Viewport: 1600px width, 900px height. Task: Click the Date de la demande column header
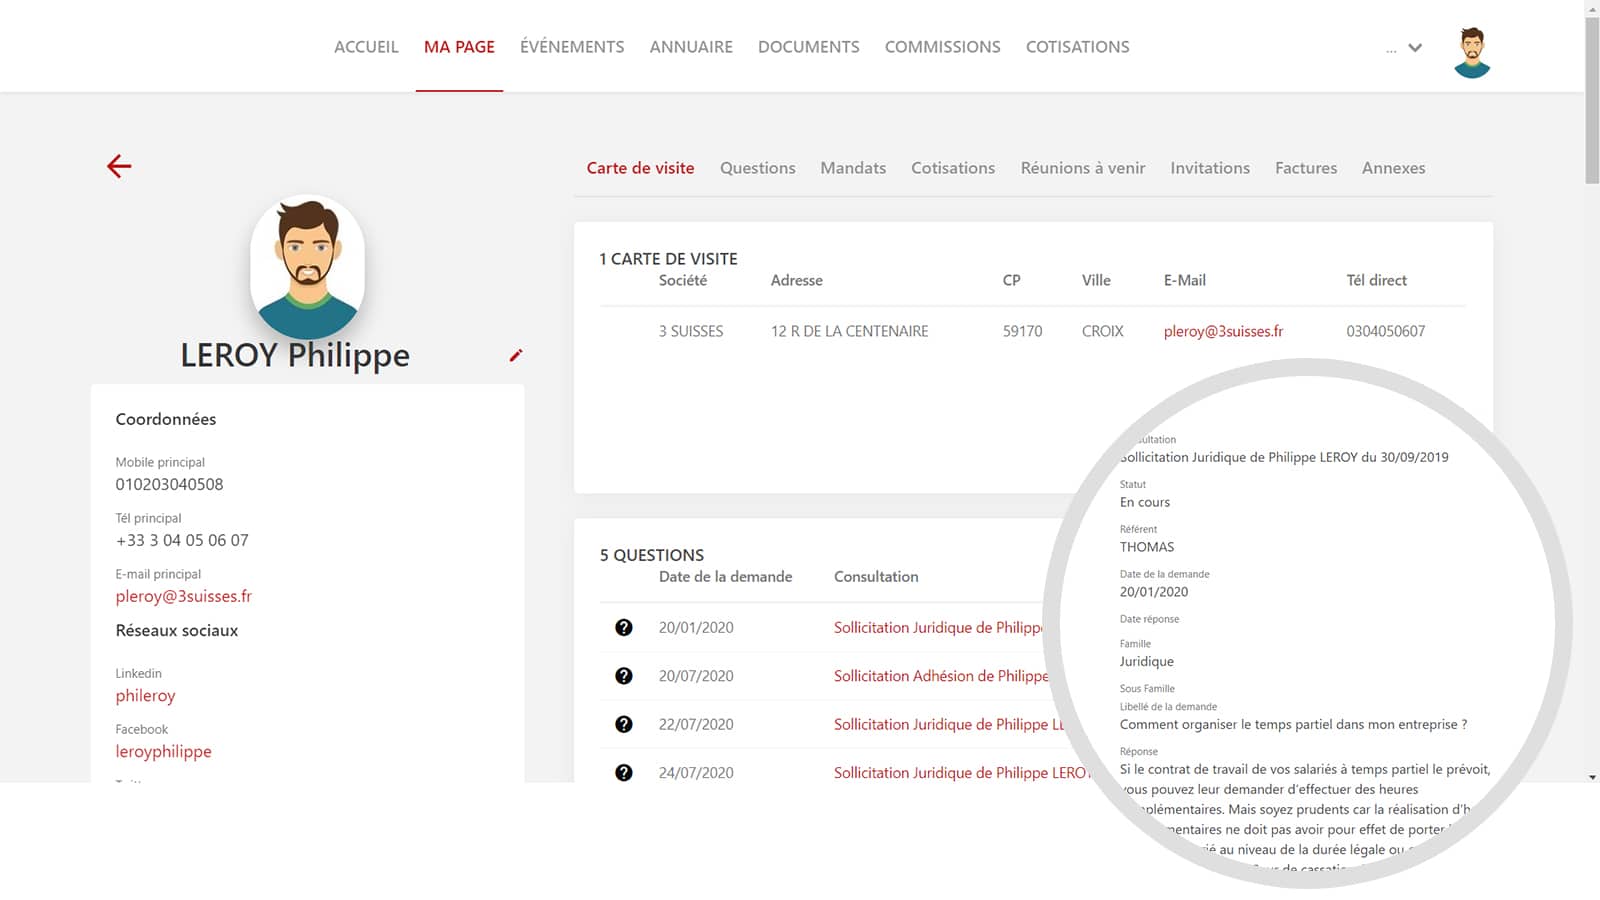tap(725, 577)
